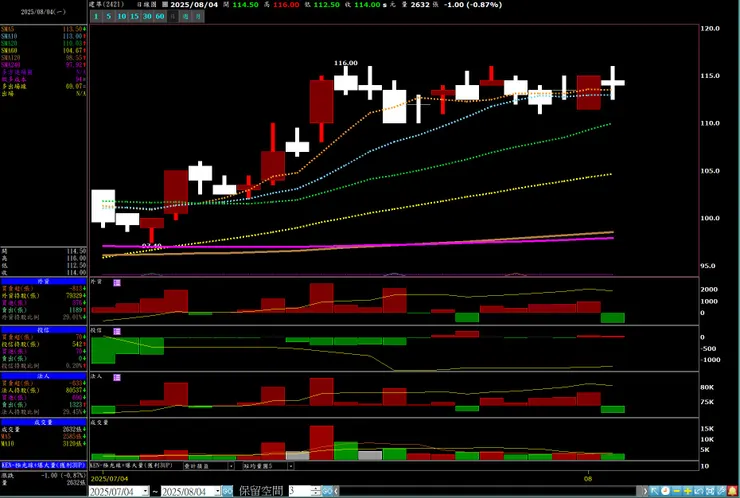Adjust the 保留空間 spinner arrows
The width and height of the screenshot is (740, 498).
(316, 491)
